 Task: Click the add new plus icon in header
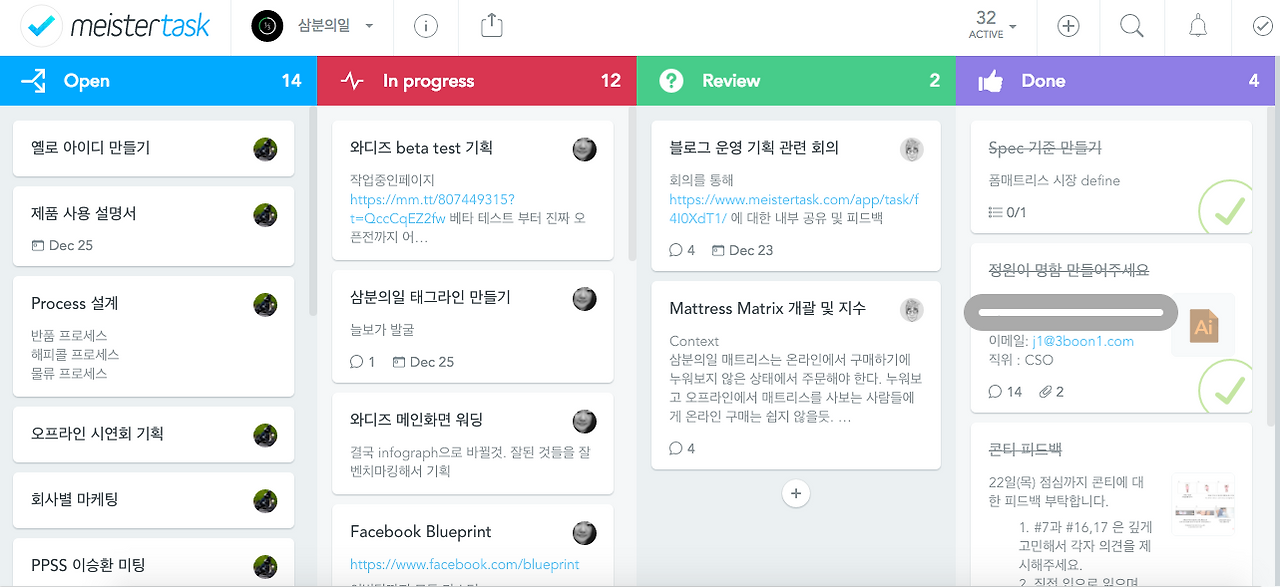1068,27
